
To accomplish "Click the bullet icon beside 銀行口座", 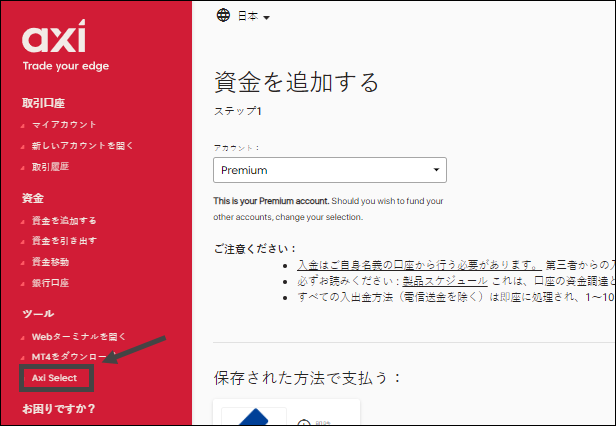I will pos(23,284).
